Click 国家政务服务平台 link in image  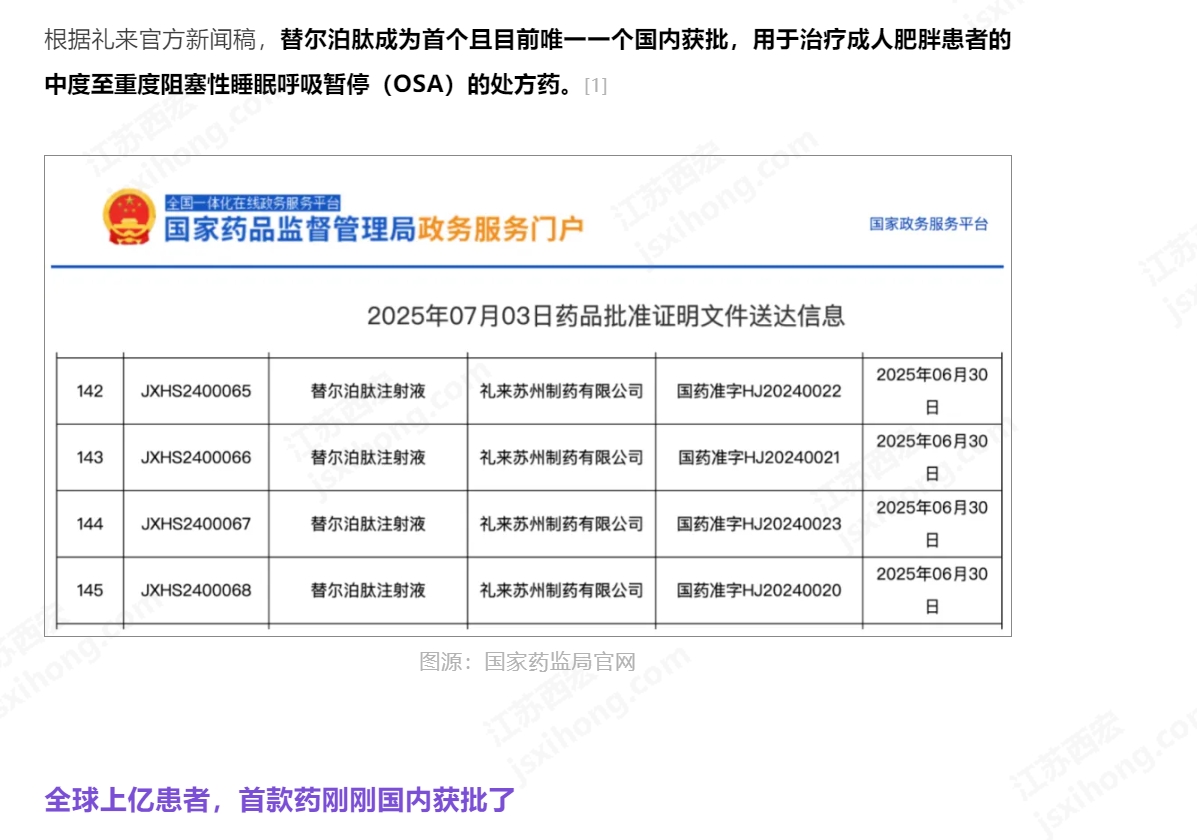coord(928,224)
